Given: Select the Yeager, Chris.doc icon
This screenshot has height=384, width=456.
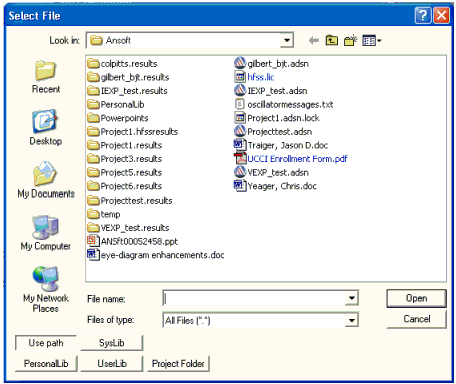Looking at the screenshot, I should pos(240,186).
